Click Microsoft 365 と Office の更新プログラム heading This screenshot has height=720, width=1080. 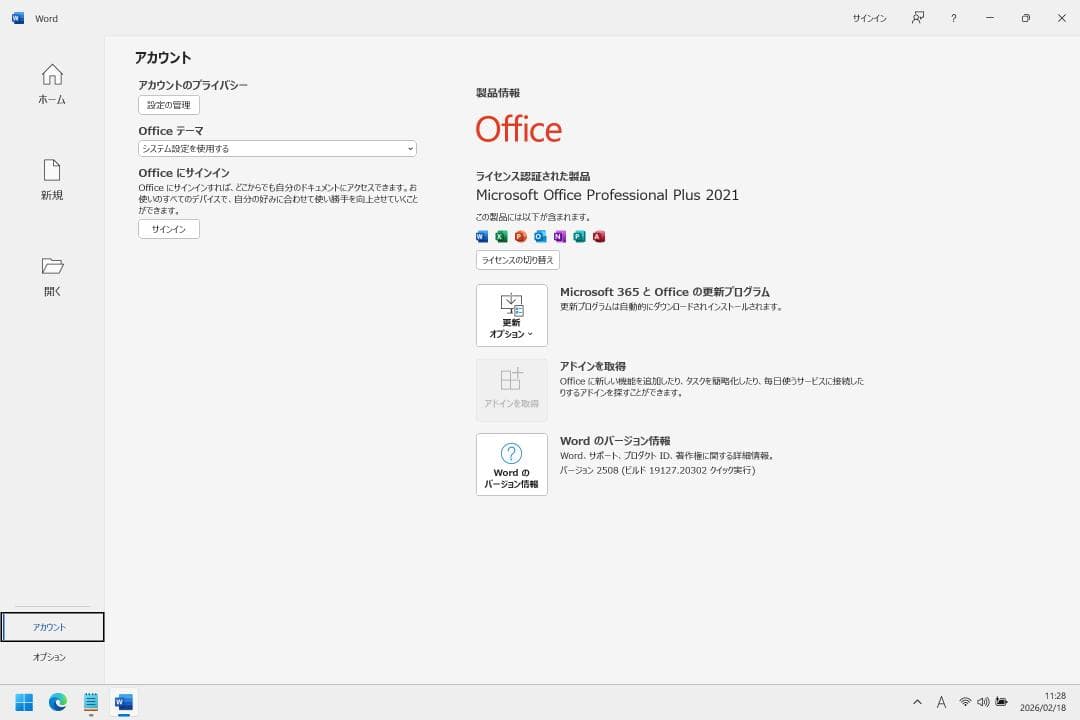(665, 292)
